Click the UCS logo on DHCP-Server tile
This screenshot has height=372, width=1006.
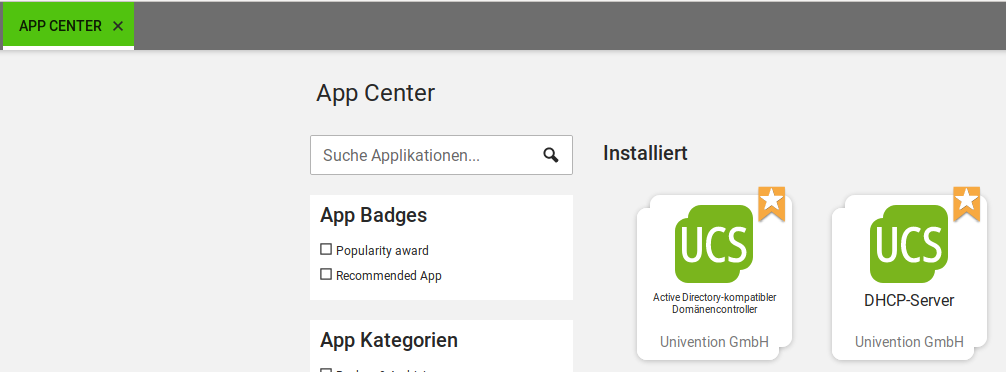[909, 244]
